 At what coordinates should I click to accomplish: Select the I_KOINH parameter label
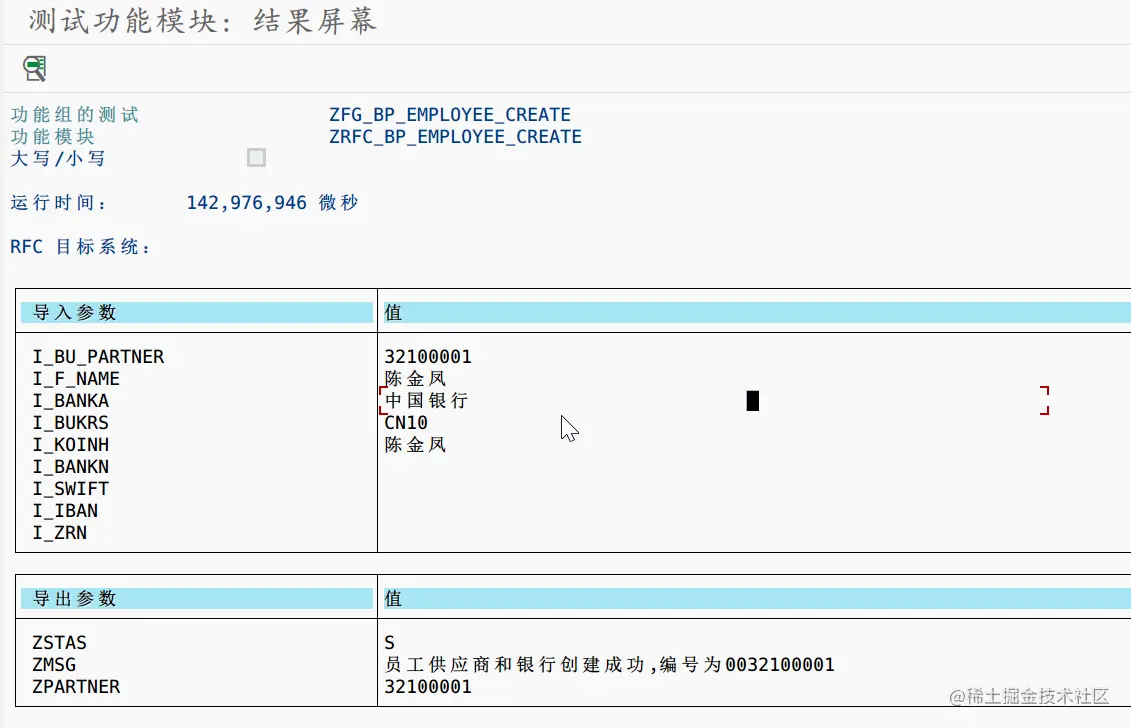pos(68,444)
